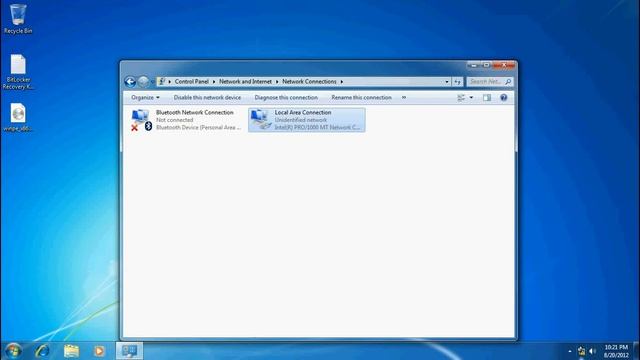Click Rename this connection
Image resolution: width=640 pixels, height=360 pixels.
[361, 98]
